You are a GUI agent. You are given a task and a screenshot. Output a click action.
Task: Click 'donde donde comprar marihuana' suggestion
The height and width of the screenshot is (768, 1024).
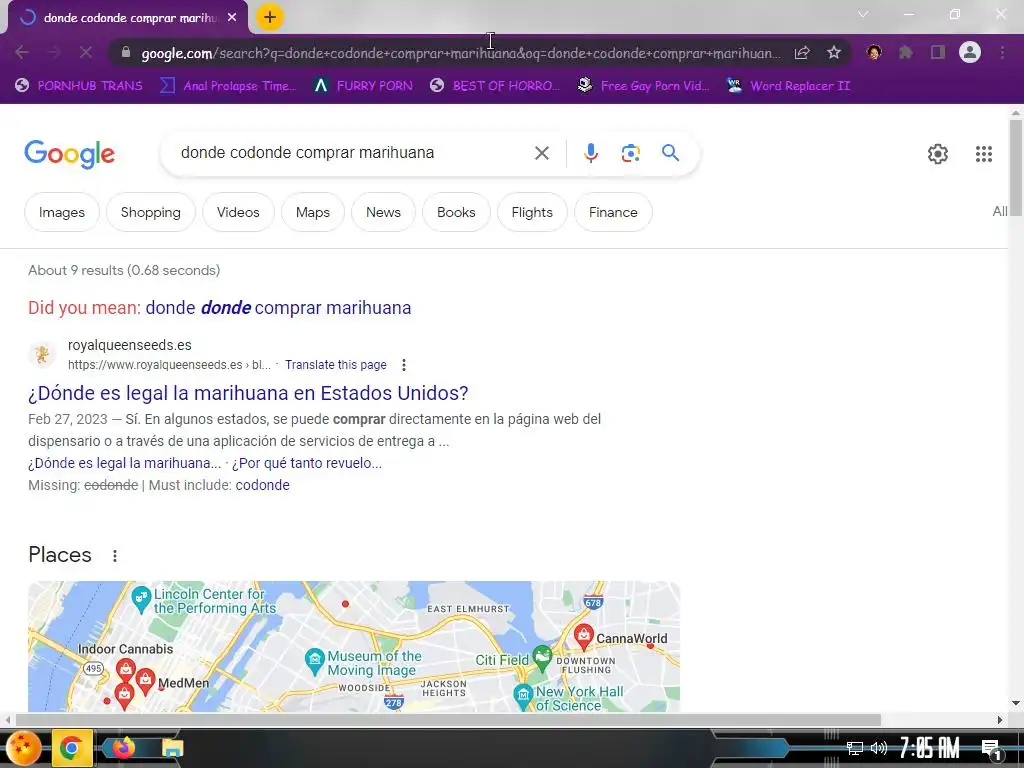coord(278,308)
